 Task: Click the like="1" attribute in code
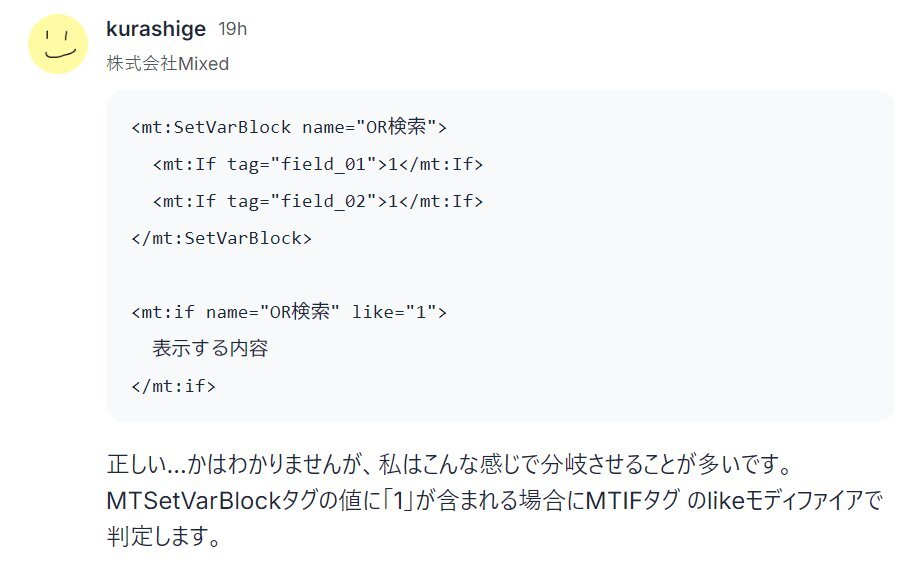[x=394, y=312]
